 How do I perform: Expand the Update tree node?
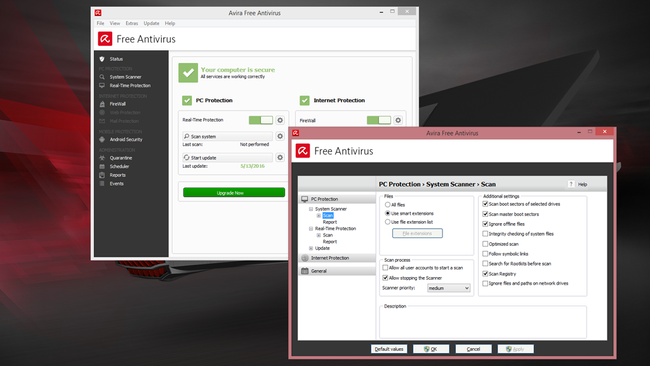[310, 248]
